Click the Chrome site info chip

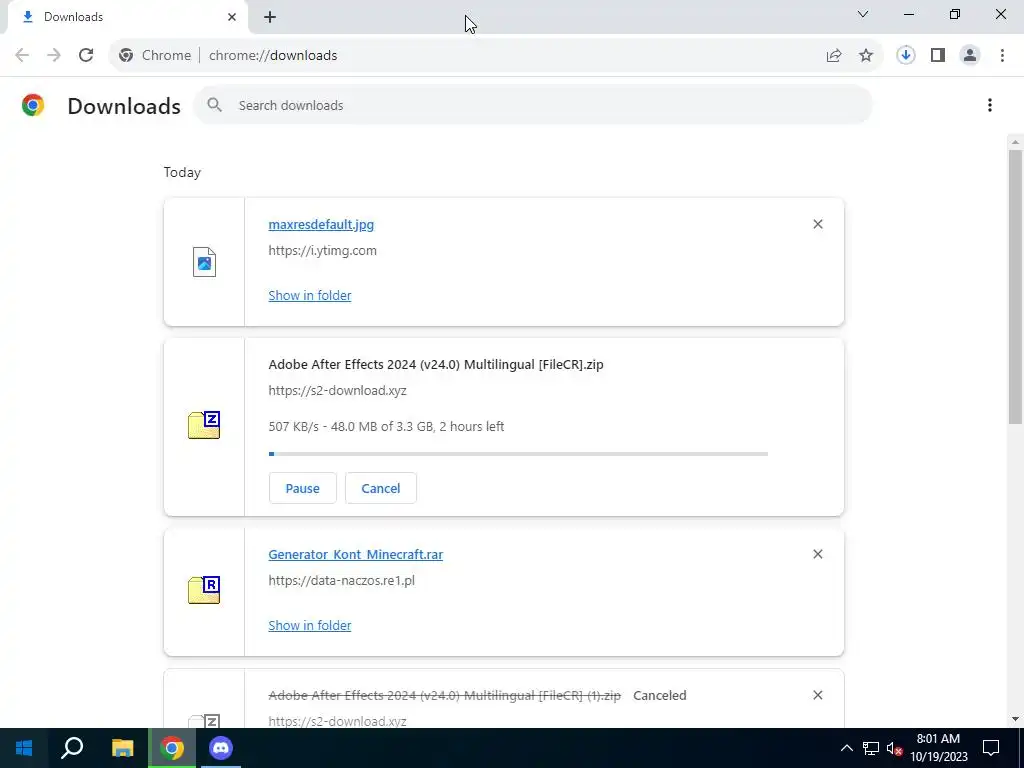click(x=155, y=56)
